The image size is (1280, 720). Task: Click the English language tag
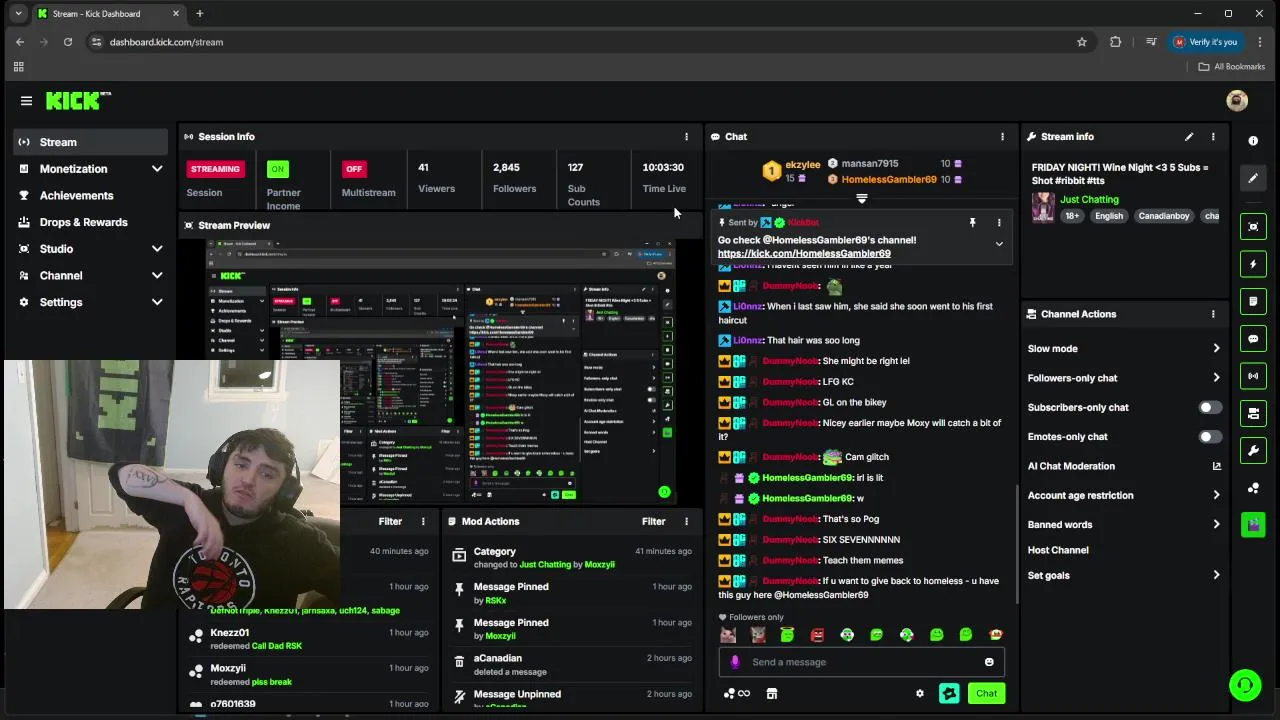1109,216
